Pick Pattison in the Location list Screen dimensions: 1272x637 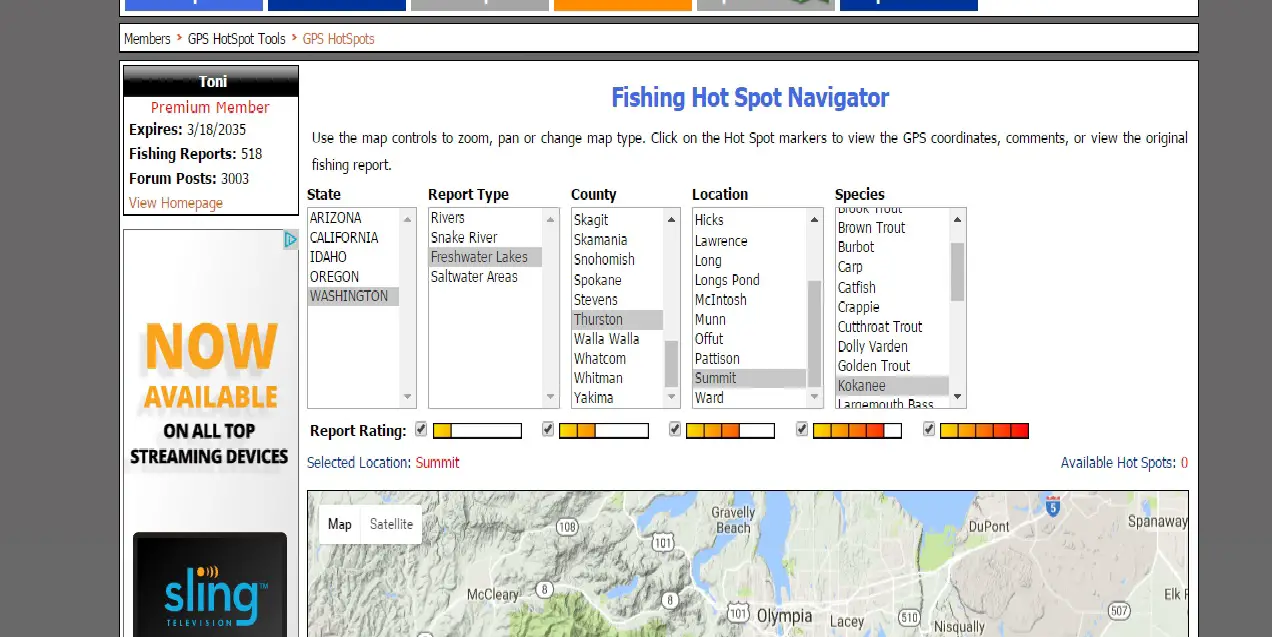click(717, 358)
